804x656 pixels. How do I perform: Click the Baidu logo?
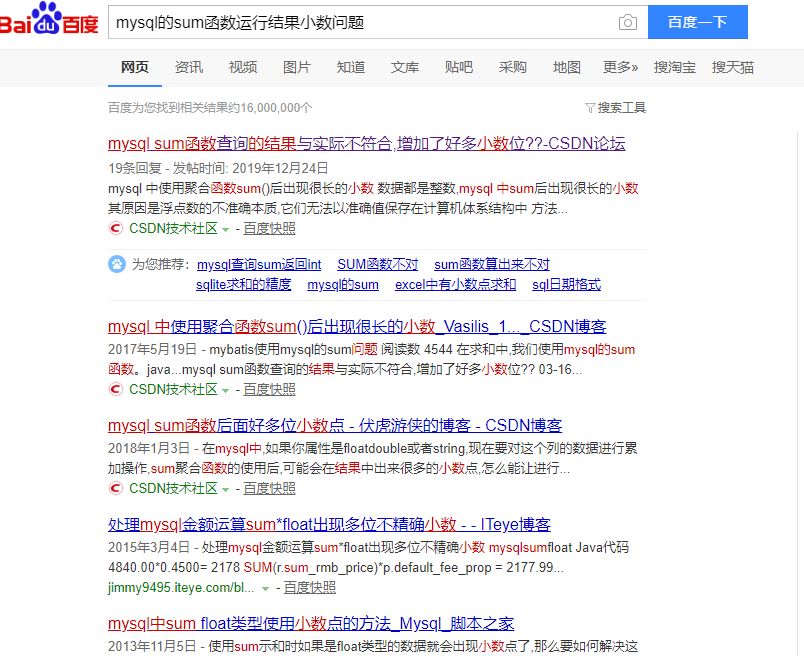point(48,18)
